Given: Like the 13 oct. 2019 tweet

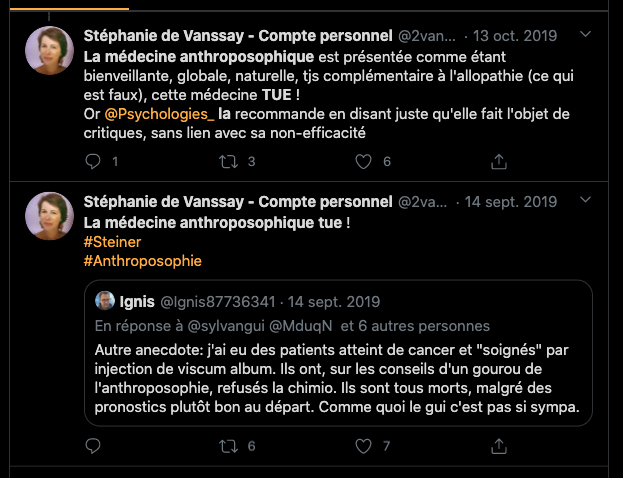Looking at the screenshot, I should 363,161.
